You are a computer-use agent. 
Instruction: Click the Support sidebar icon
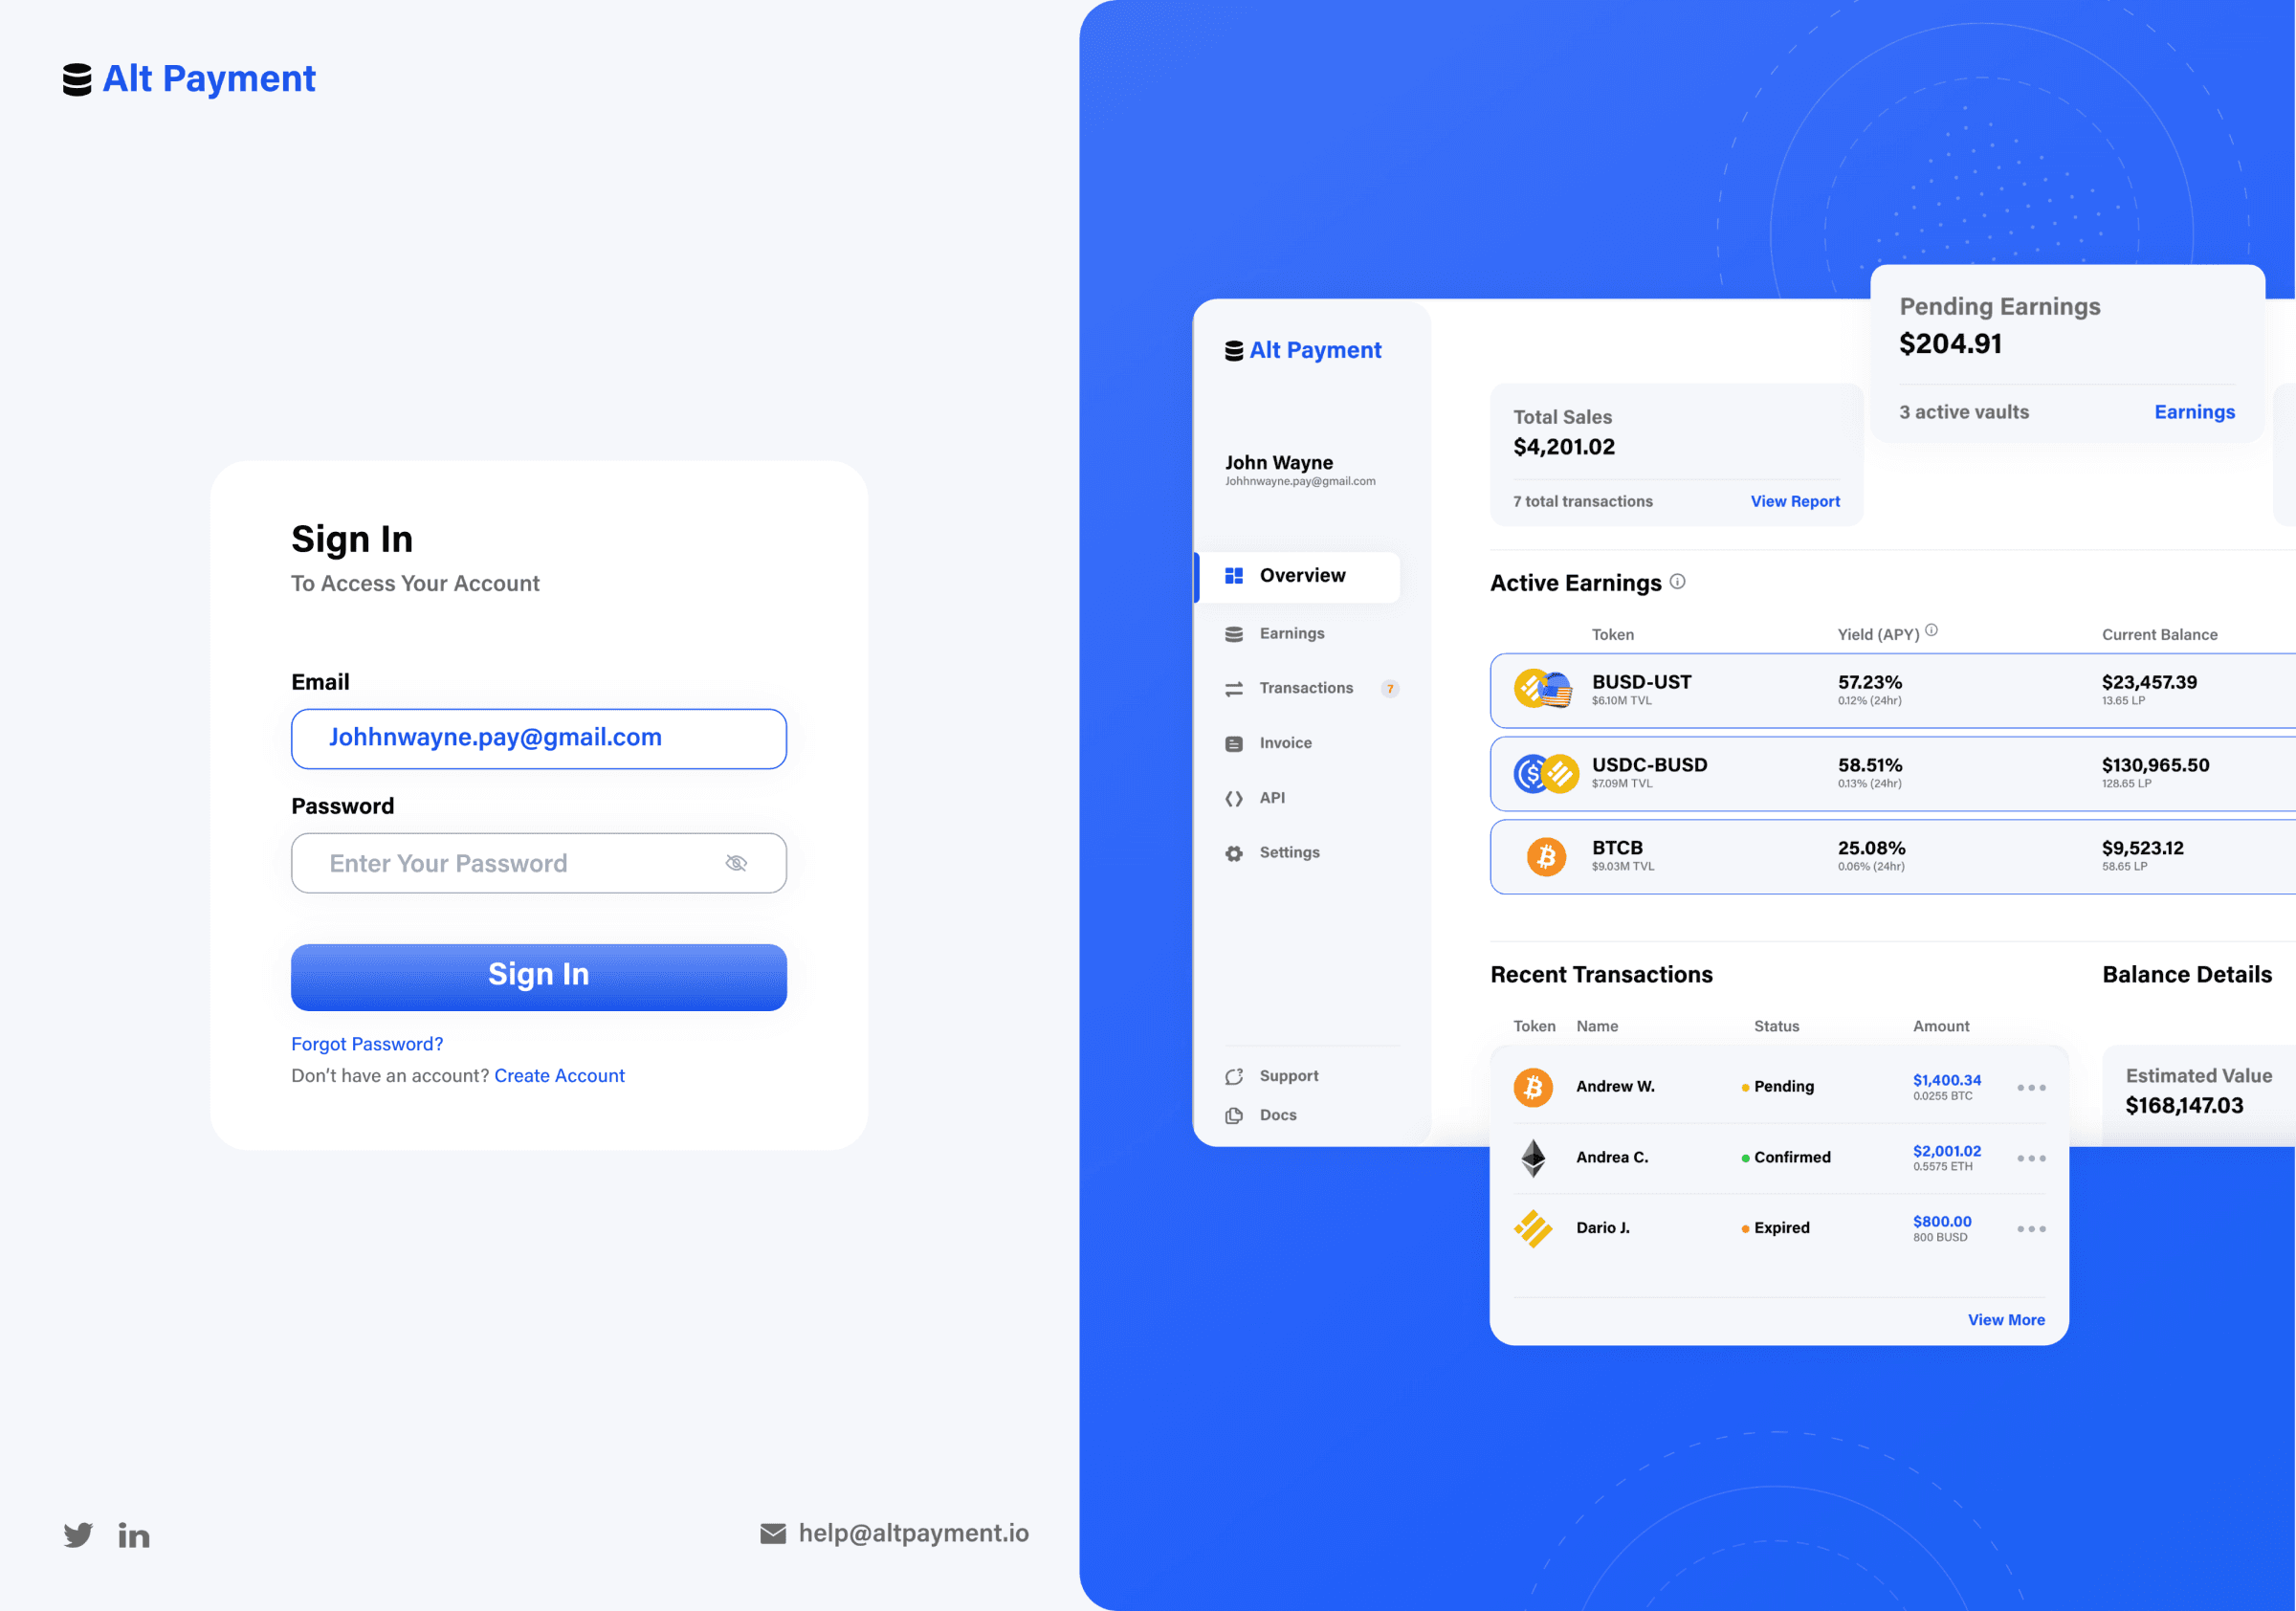[1233, 1073]
